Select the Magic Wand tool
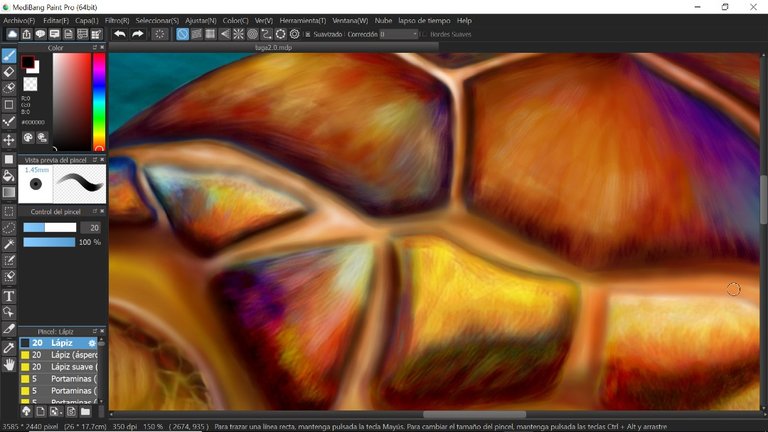The height and width of the screenshot is (432, 768). click(x=9, y=244)
